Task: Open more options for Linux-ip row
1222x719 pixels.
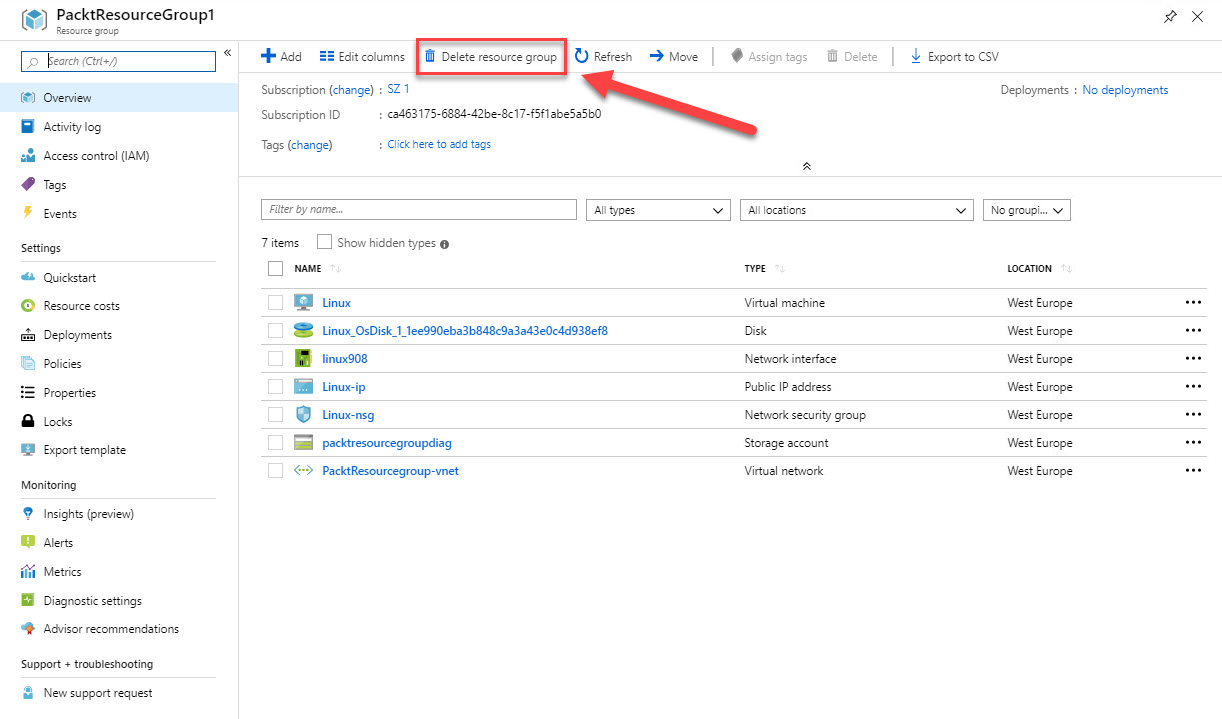Action: click(x=1192, y=386)
